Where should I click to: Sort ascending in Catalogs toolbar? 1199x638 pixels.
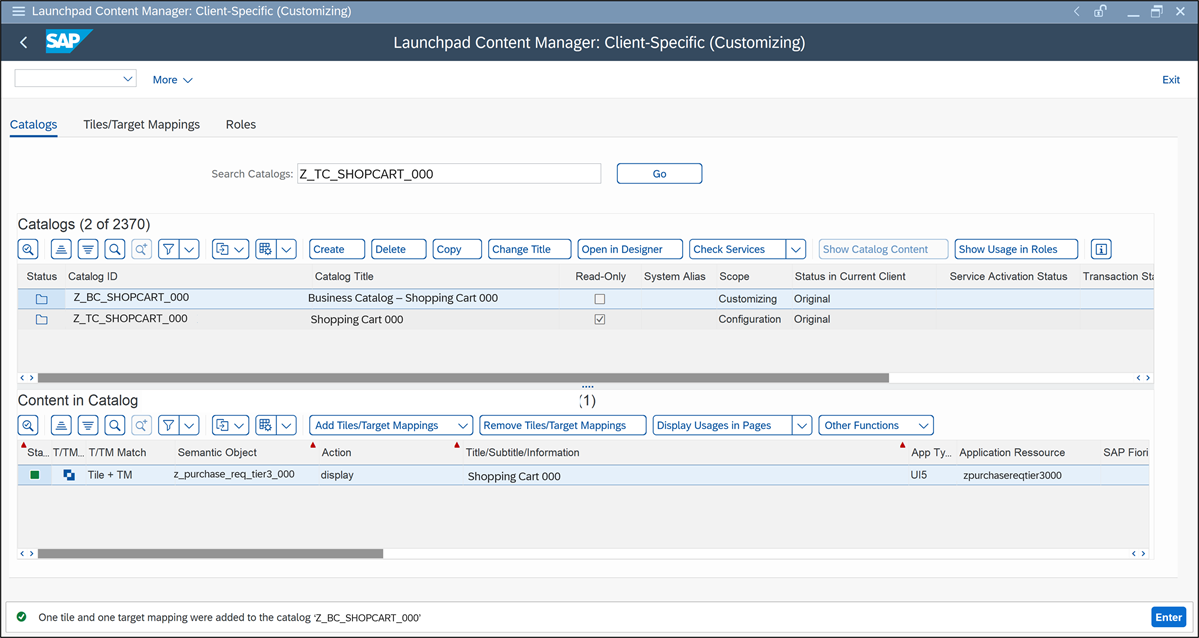click(62, 249)
